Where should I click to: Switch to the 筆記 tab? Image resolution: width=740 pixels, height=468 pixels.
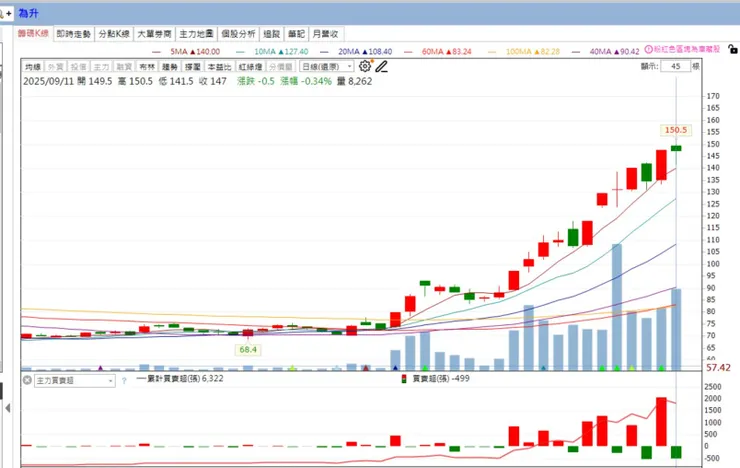pyautogui.click(x=296, y=34)
